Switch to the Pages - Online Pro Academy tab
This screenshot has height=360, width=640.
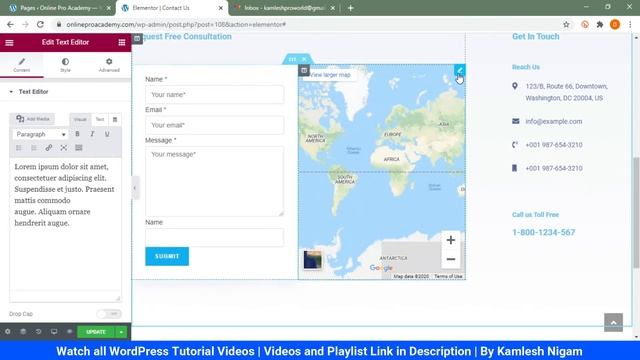coord(60,8)
